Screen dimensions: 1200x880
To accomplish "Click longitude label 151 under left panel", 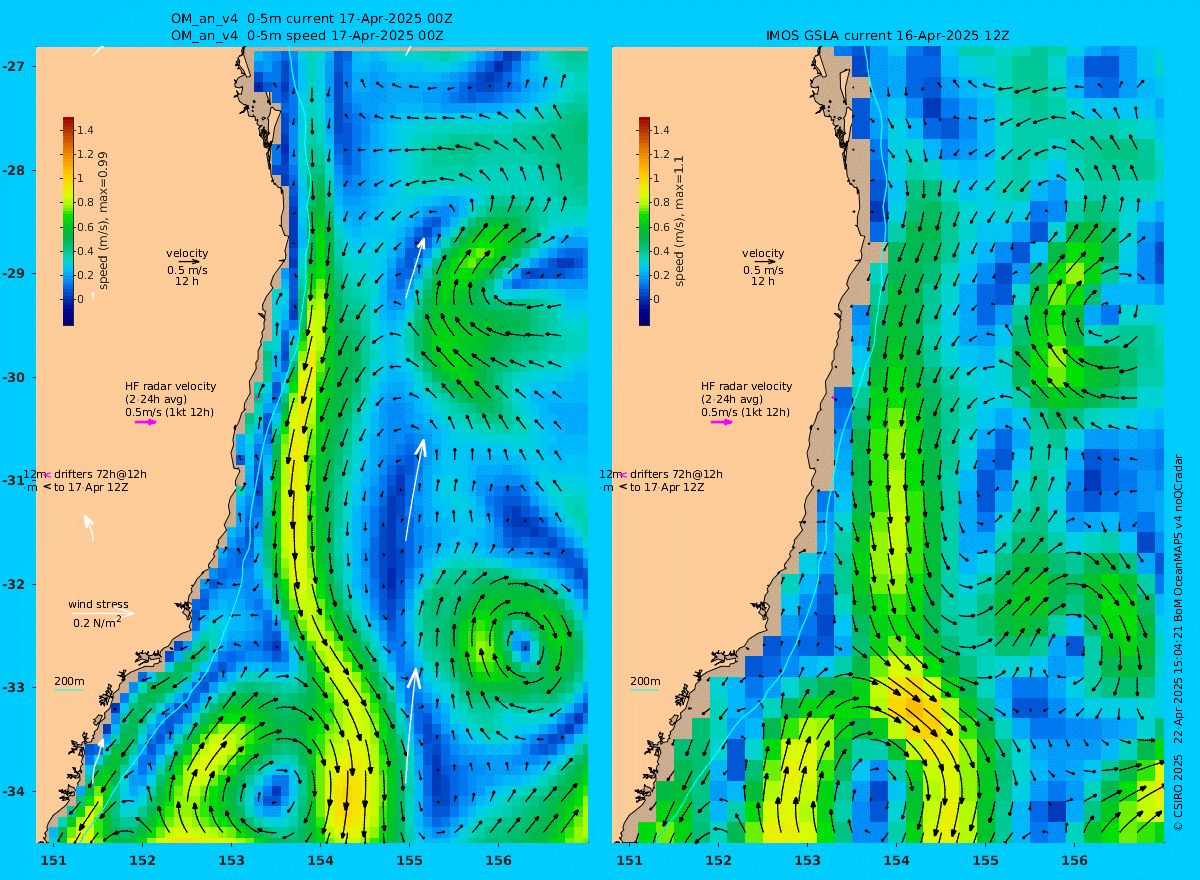I will [x=53, y=860].
